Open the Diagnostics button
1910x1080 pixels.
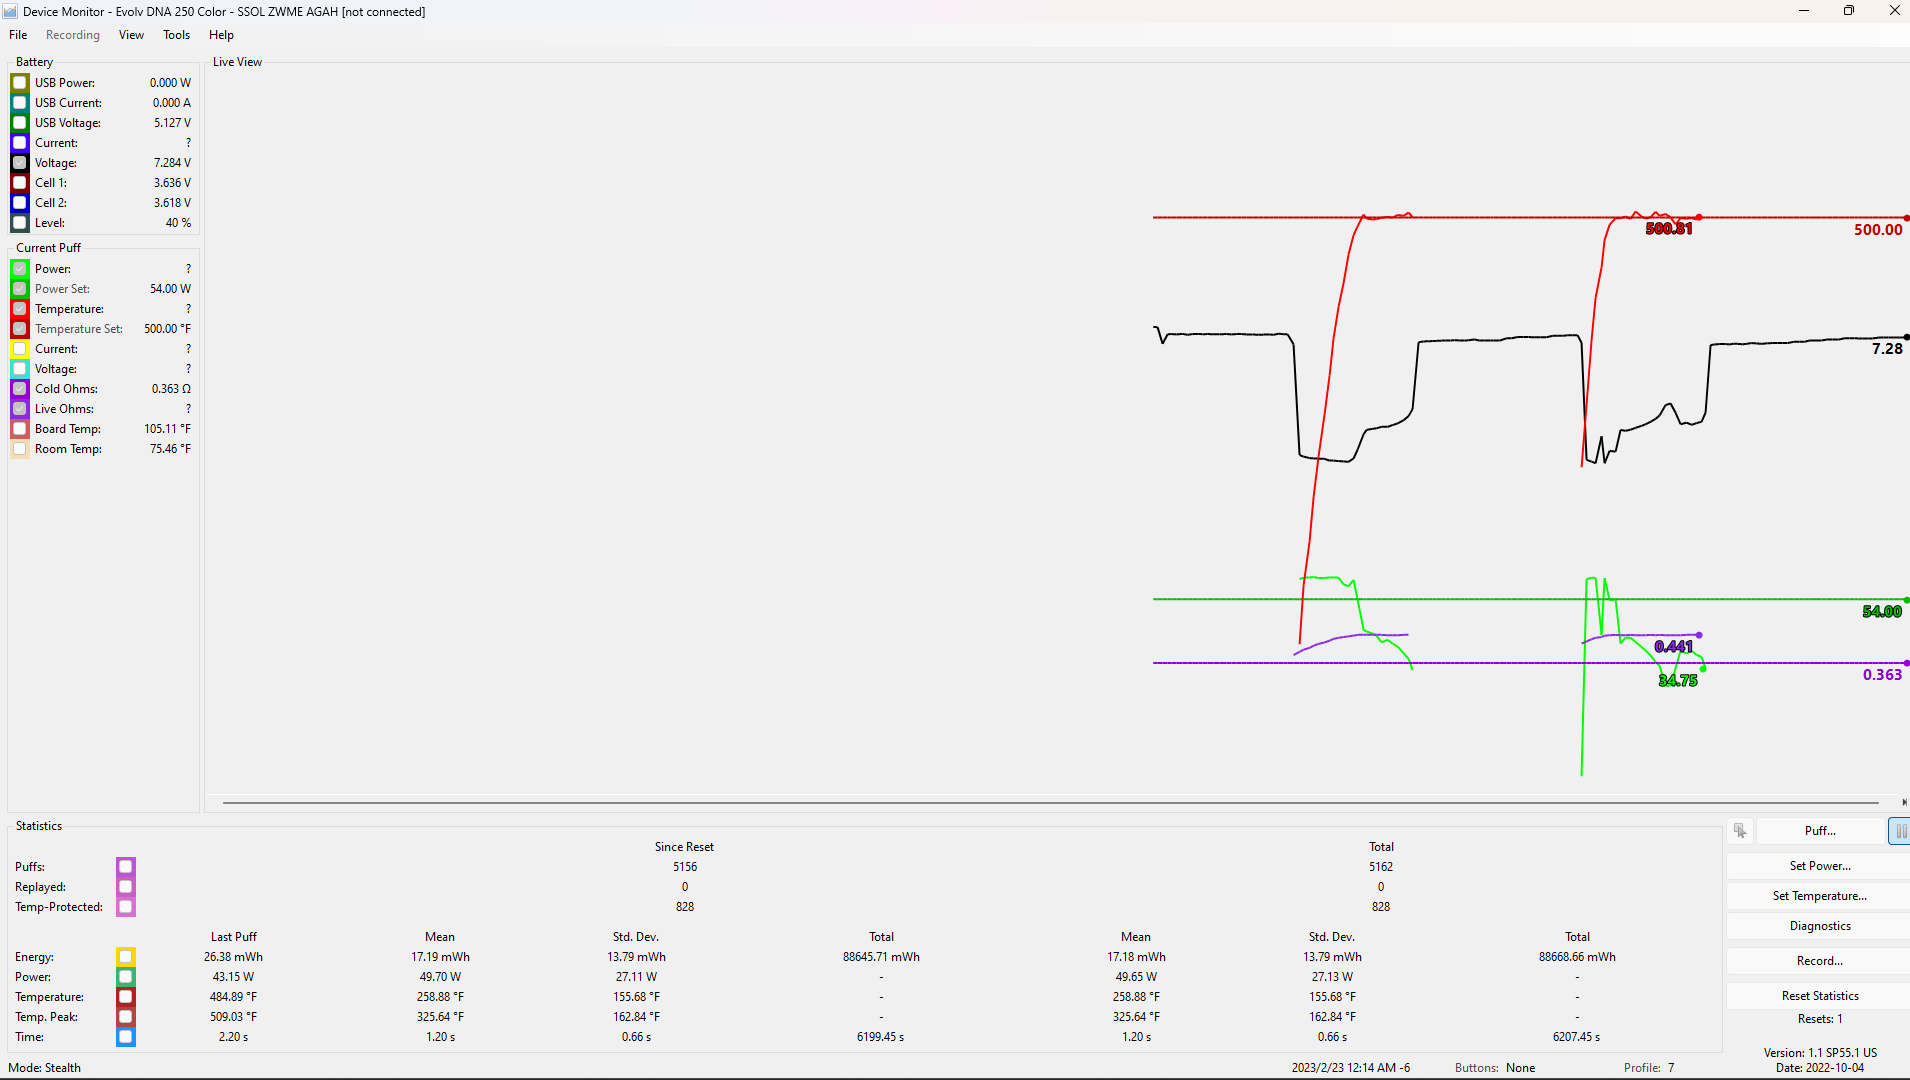click(1819, 926)
